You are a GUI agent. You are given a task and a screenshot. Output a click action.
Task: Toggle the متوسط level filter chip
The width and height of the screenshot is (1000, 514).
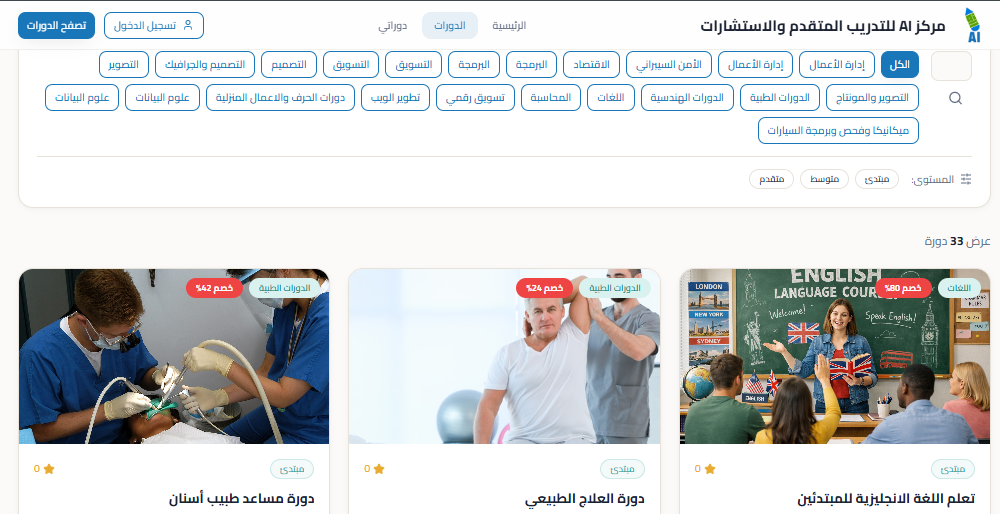click(825, 179)
